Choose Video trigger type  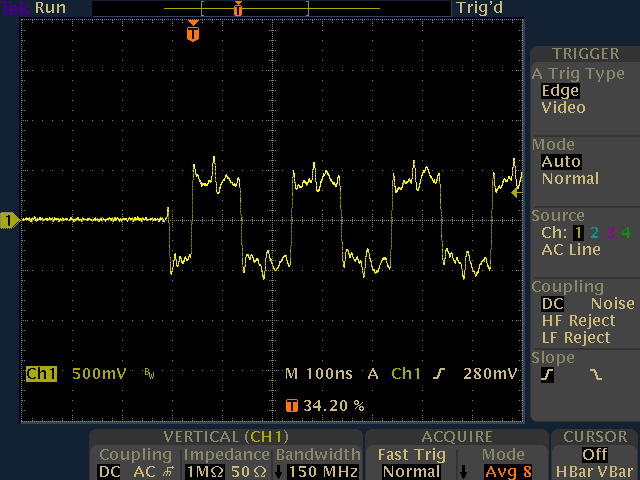[563, 108]
